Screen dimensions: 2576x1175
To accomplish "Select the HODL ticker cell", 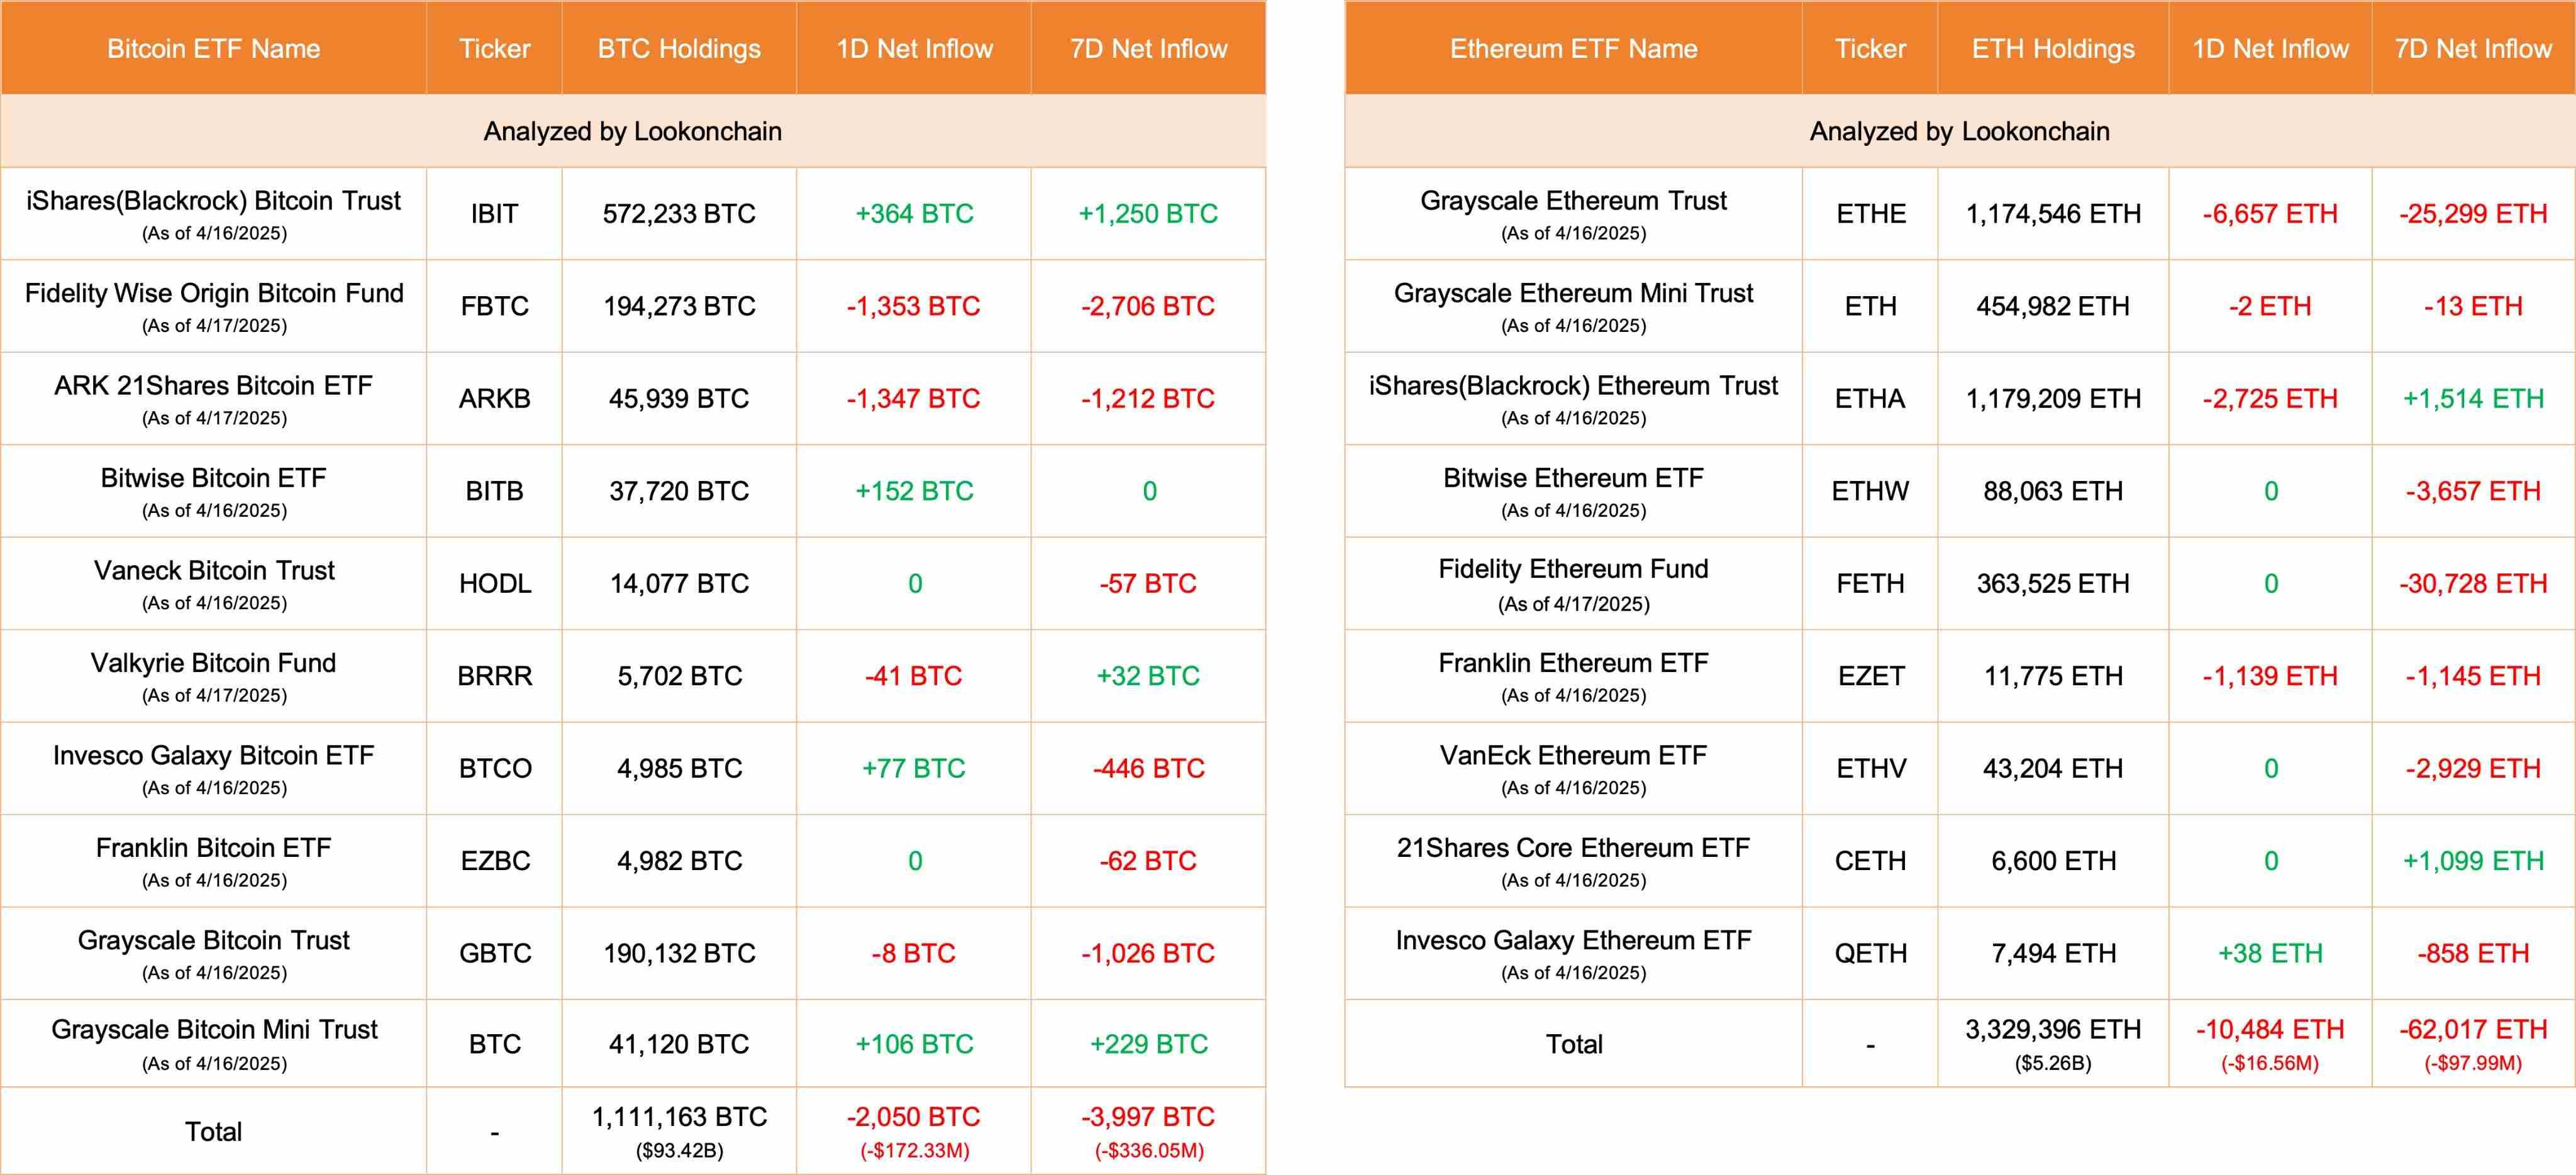I will [x=494, y=584].
